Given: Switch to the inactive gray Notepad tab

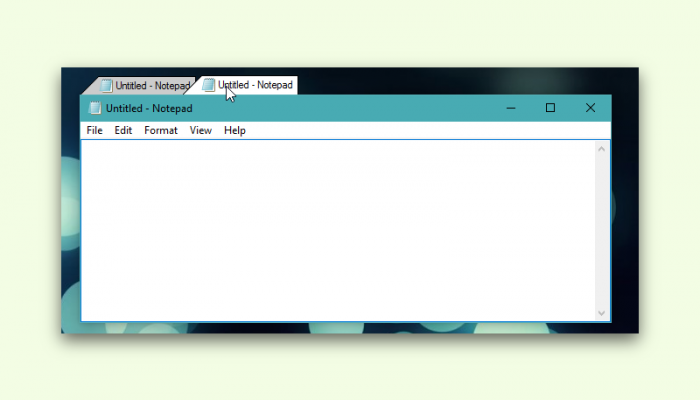Looking at the screenshot, I should point(142,85).
